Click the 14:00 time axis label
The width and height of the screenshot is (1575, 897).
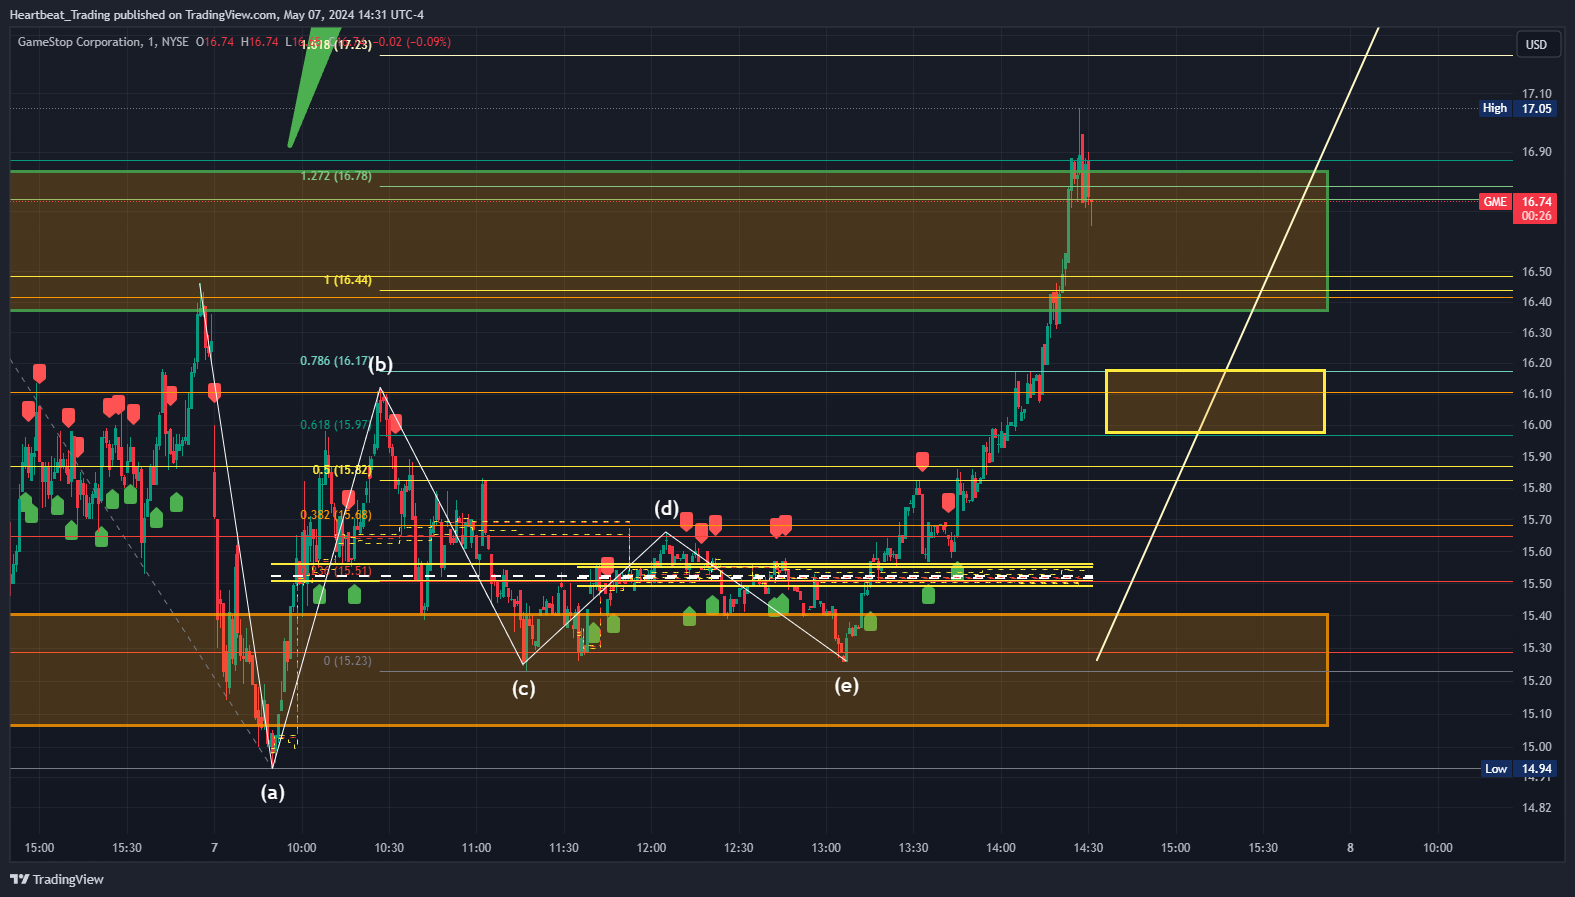pos(1001,848)
